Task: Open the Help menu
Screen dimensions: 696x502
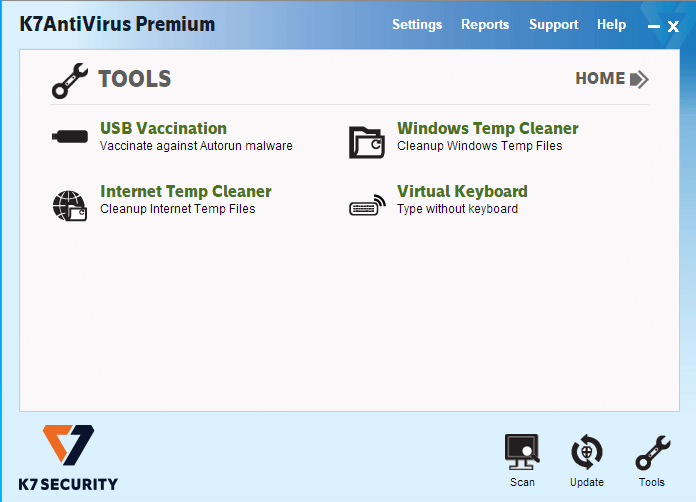Action: pos(611,24)
